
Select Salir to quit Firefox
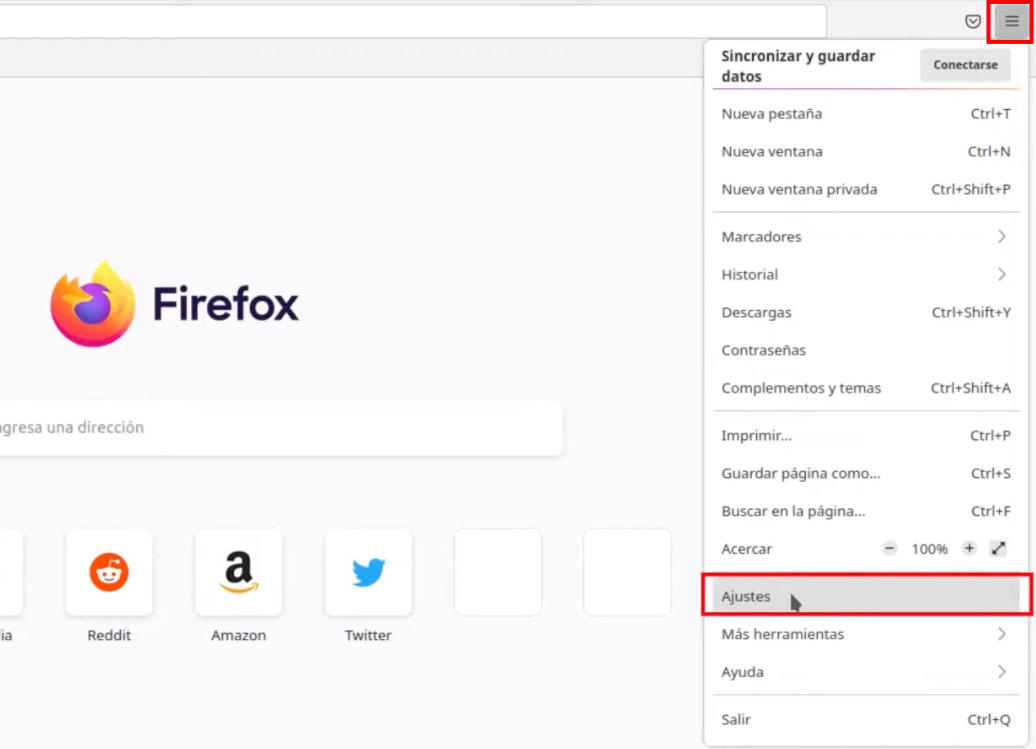pyautogui.click(x=866, y=719)
